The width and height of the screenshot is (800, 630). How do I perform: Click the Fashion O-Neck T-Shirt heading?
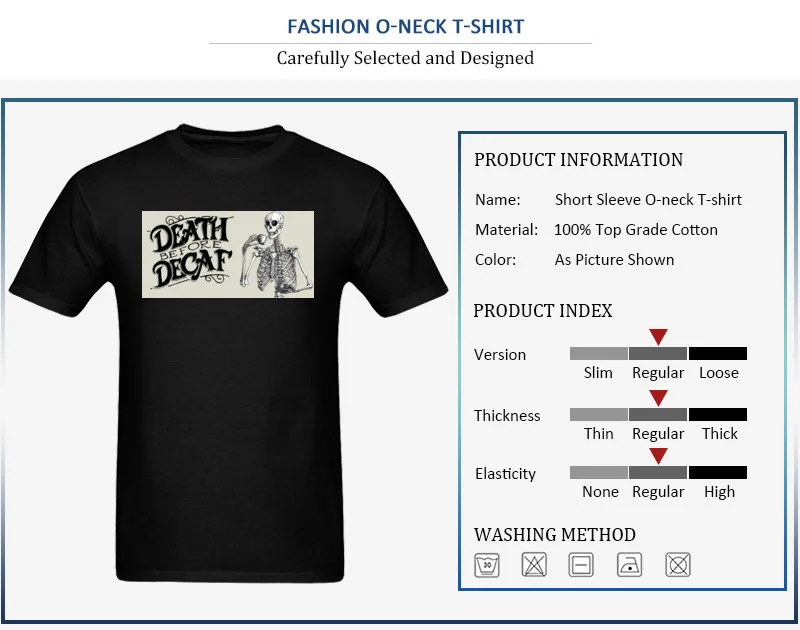(x=406, y=27)
